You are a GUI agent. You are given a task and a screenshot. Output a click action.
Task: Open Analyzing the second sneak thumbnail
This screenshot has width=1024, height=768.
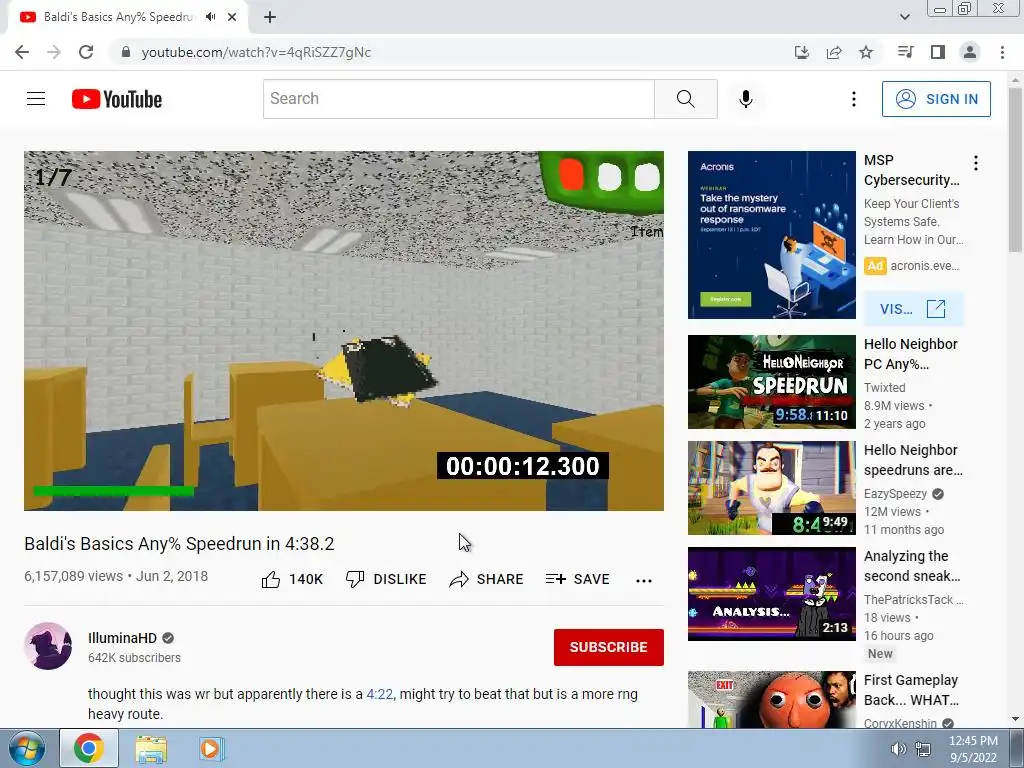[771, 594]
